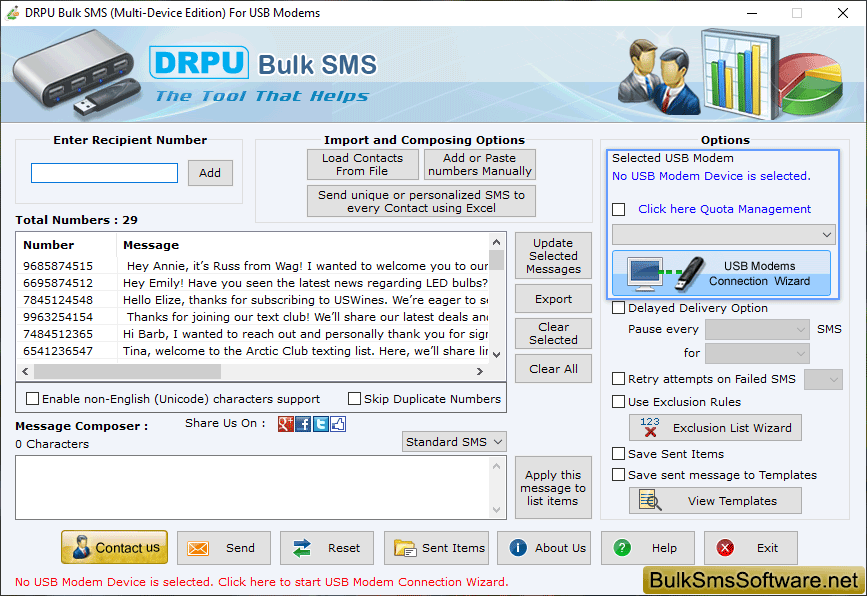Click the contact list scroll up arrow

(x=497, y=242)
